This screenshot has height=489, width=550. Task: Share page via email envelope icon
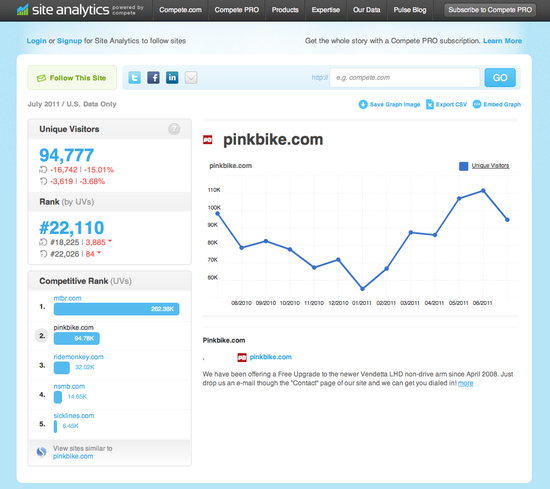click(191, 78)
